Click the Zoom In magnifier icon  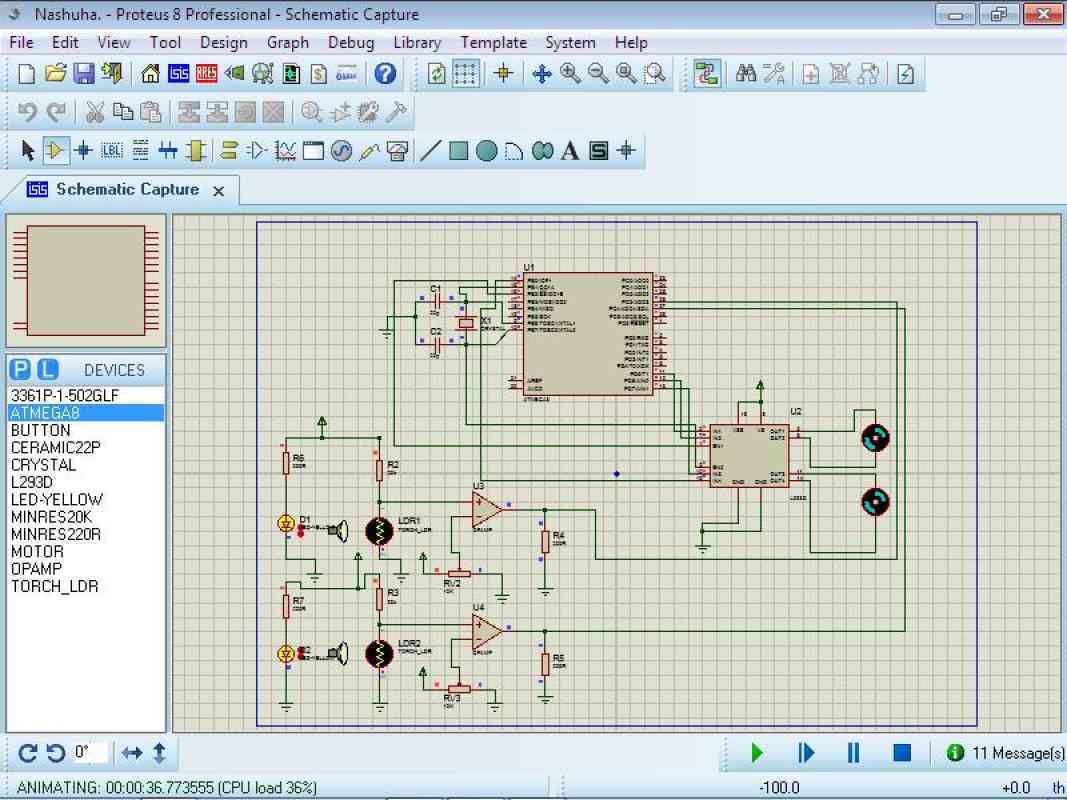[567, 73]
